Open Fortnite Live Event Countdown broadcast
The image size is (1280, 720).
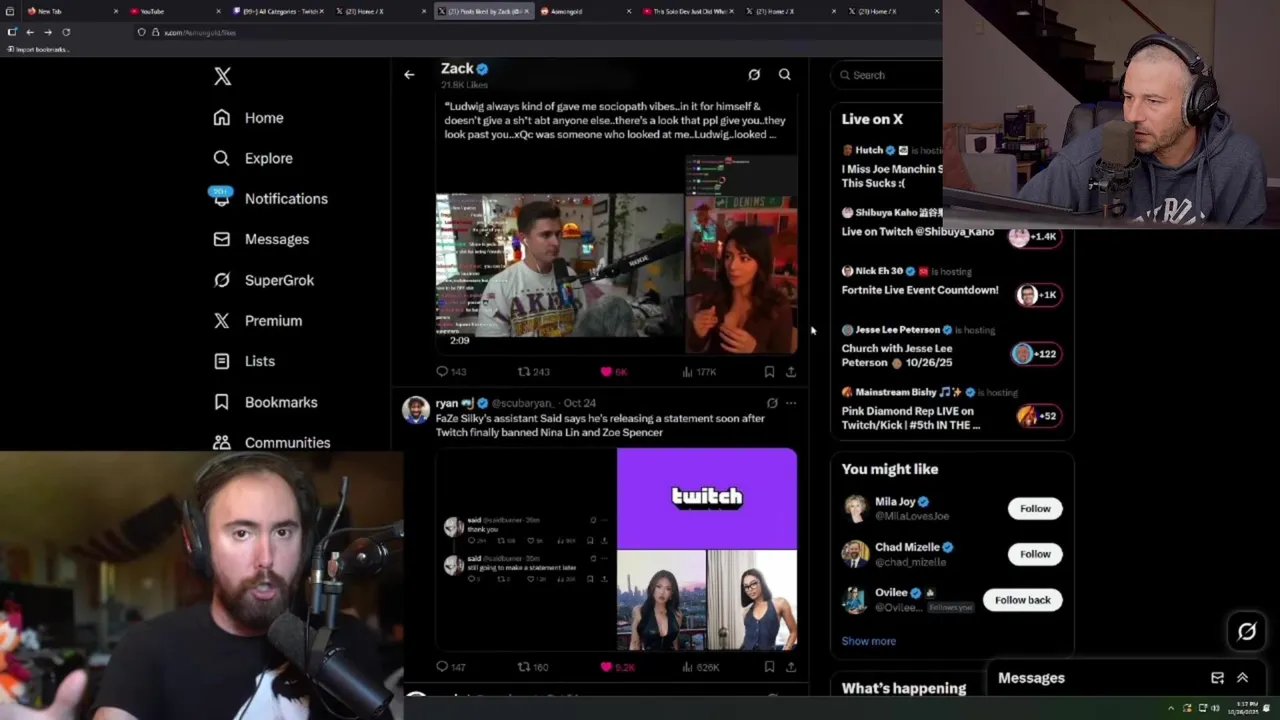pos(951,281)
